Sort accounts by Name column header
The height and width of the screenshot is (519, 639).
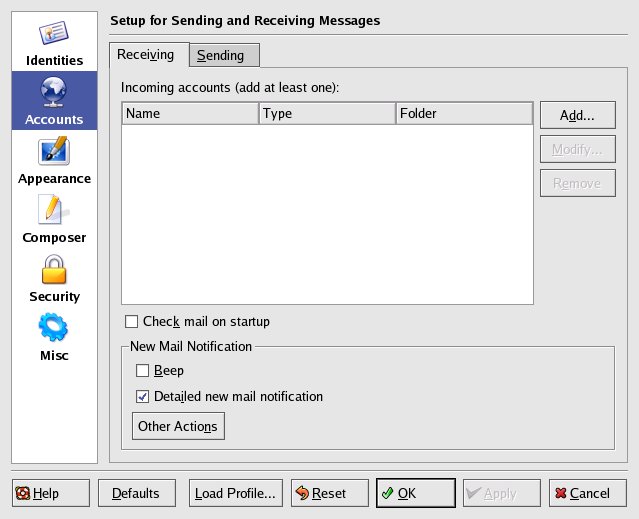point(190,114)
